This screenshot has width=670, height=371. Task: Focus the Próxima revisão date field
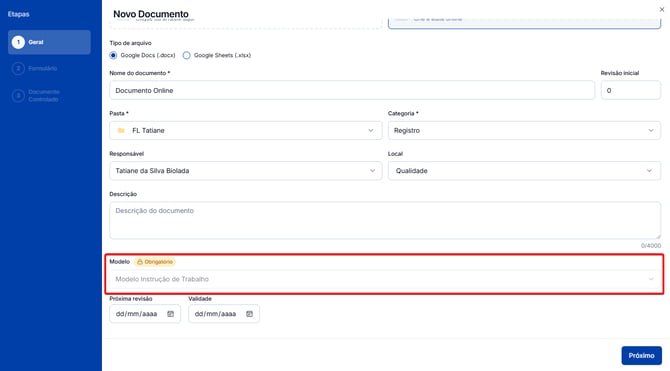144,314
